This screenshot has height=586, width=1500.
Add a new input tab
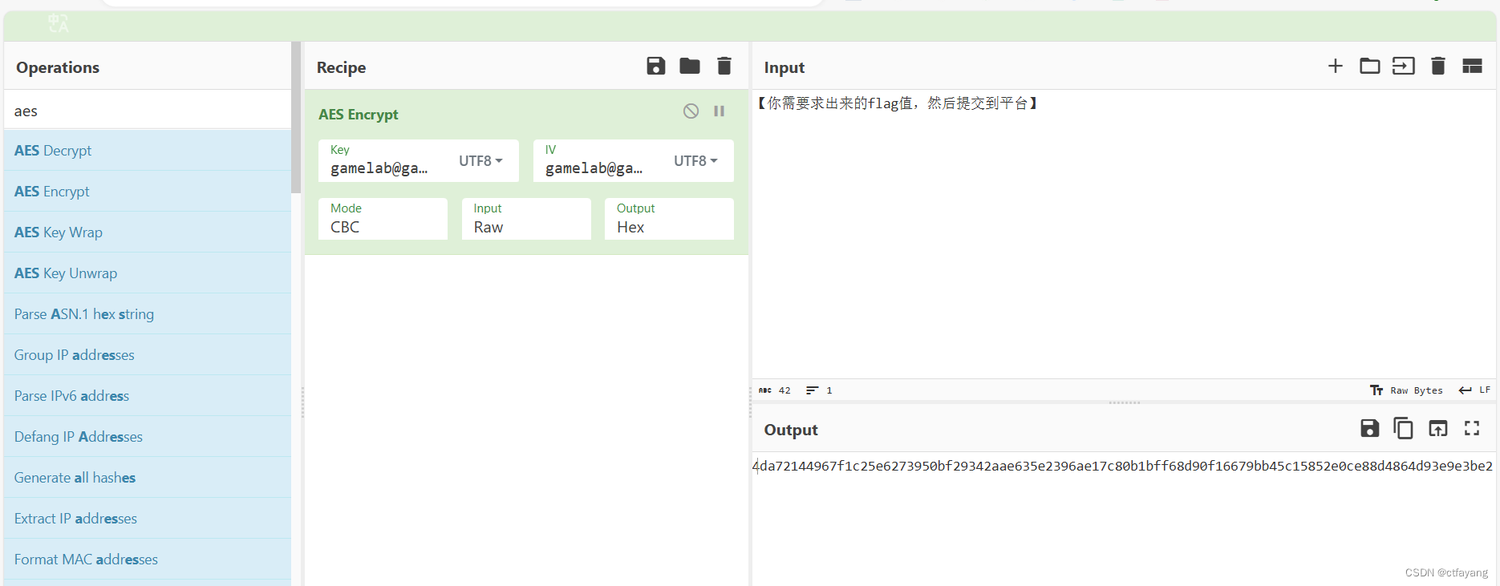pyautogui.click(x=1335, y=66)
